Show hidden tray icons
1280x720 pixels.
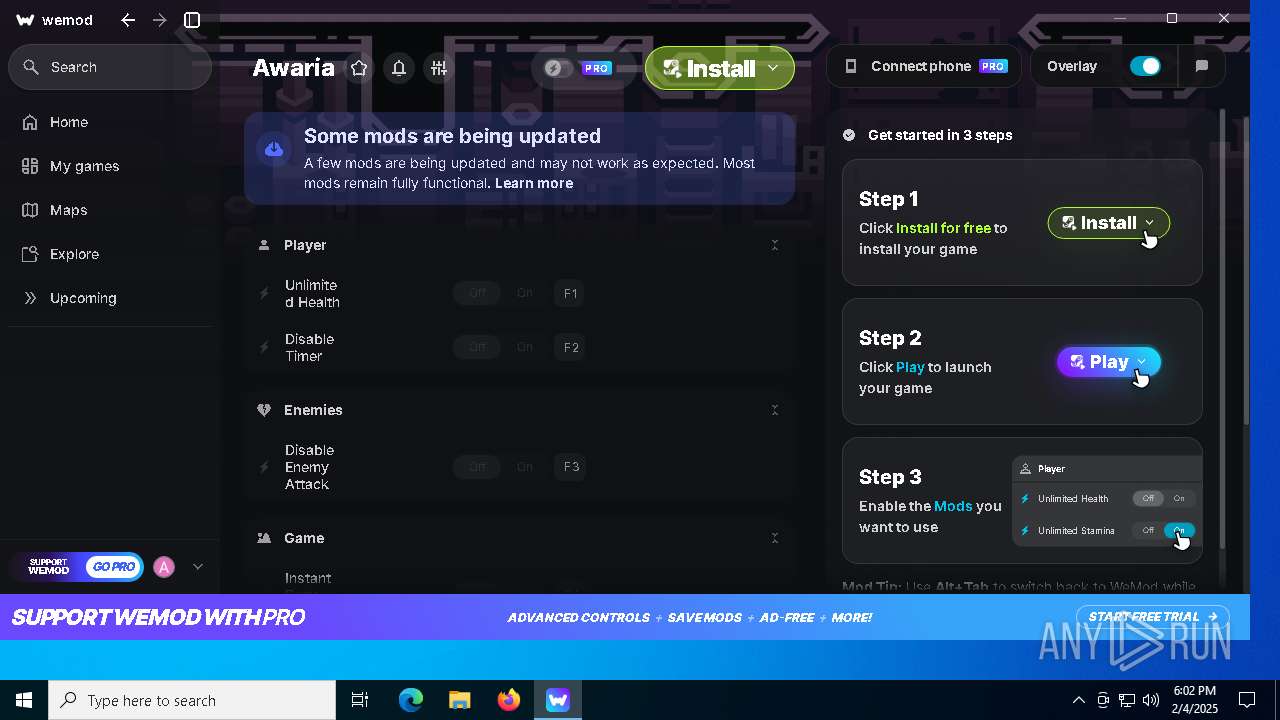1078,700
